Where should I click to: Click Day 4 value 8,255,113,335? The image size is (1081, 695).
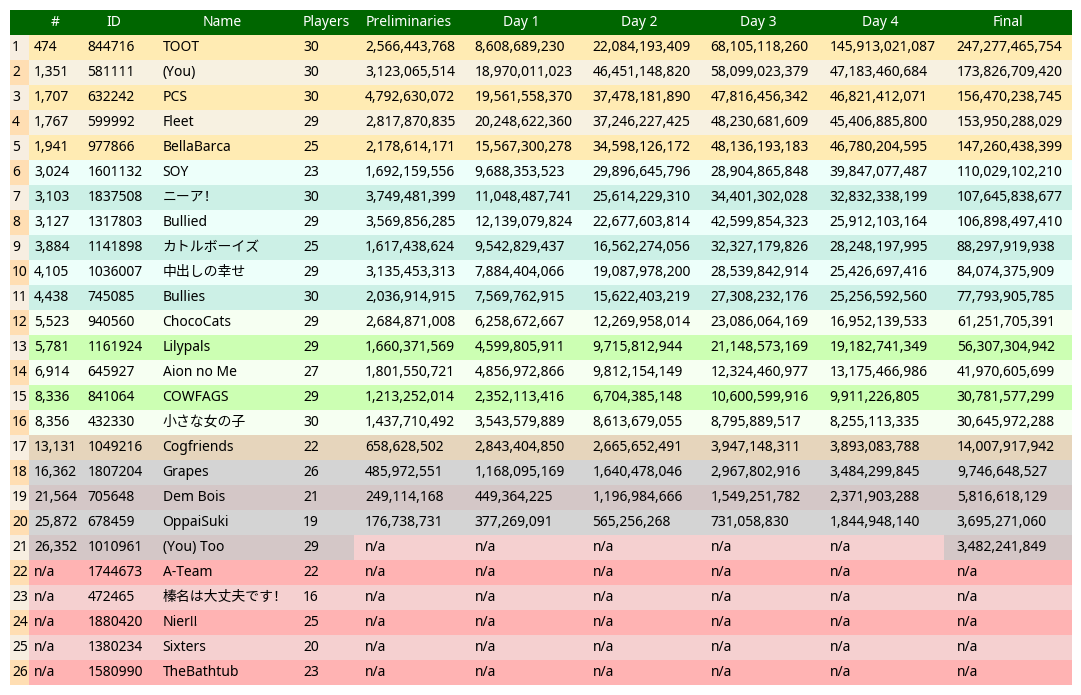coord(874,421)
